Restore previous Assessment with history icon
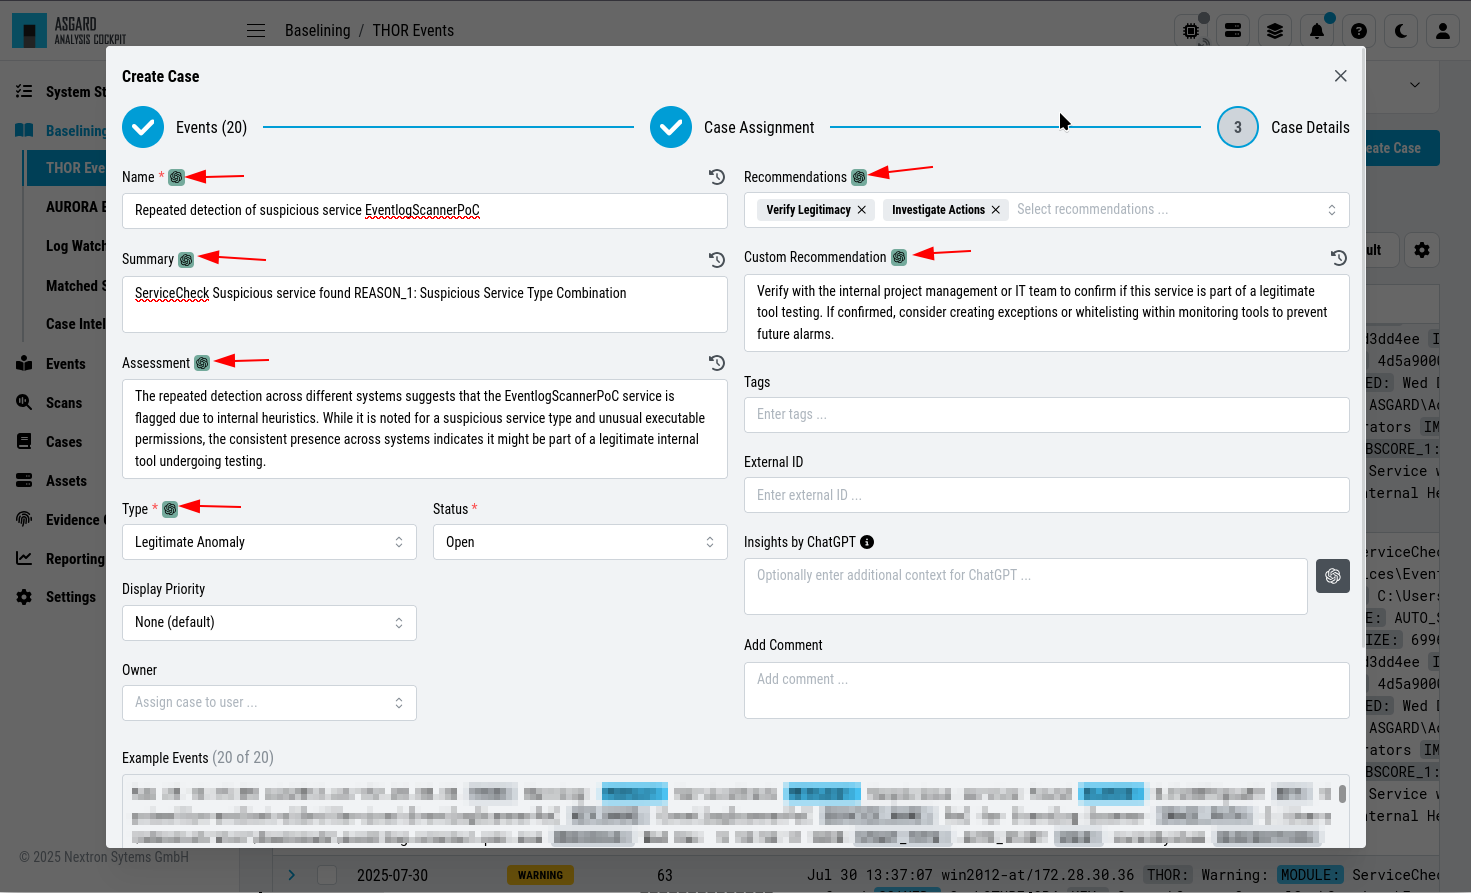This screenshot has height=893, width=1471. (x=717, y=363)
